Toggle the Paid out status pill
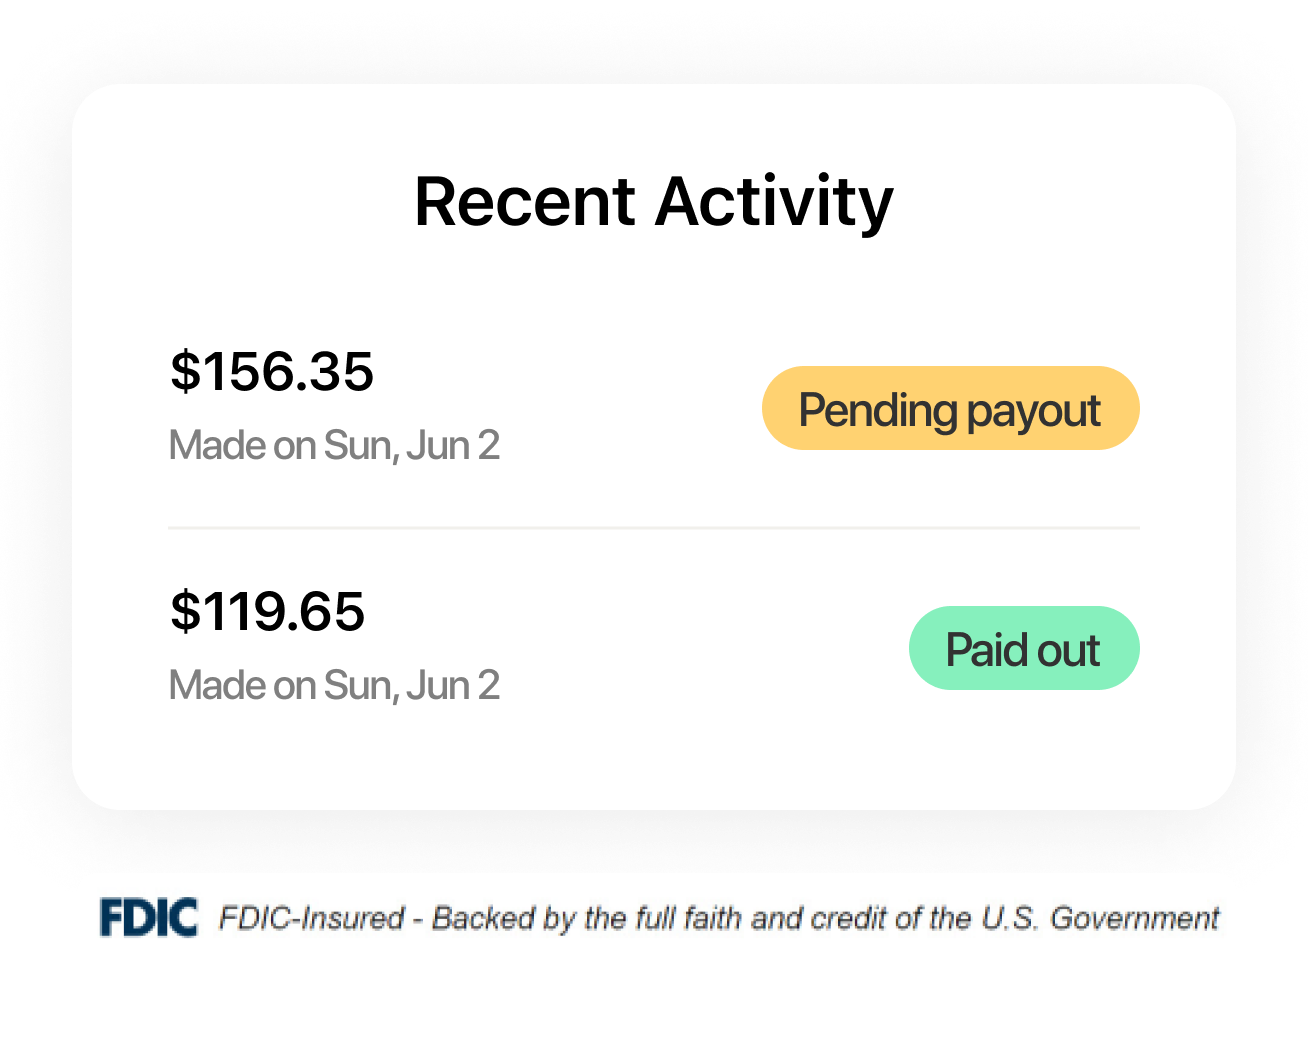This screenshot has height=1047, width=1308. (1023, 648)
